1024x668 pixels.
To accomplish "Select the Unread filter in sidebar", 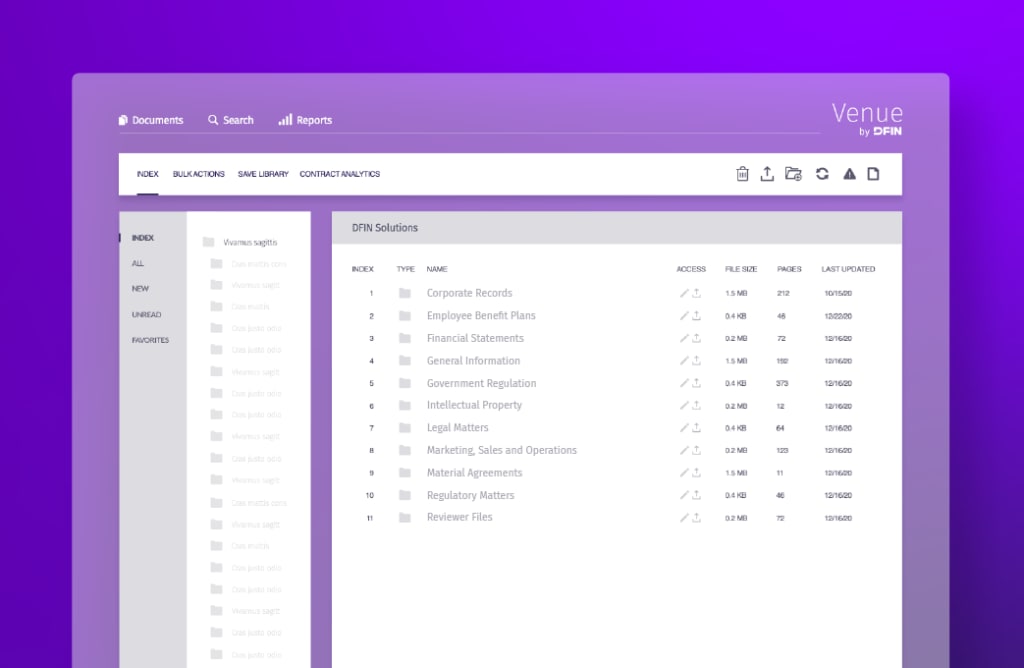I will tap(146, 314).
